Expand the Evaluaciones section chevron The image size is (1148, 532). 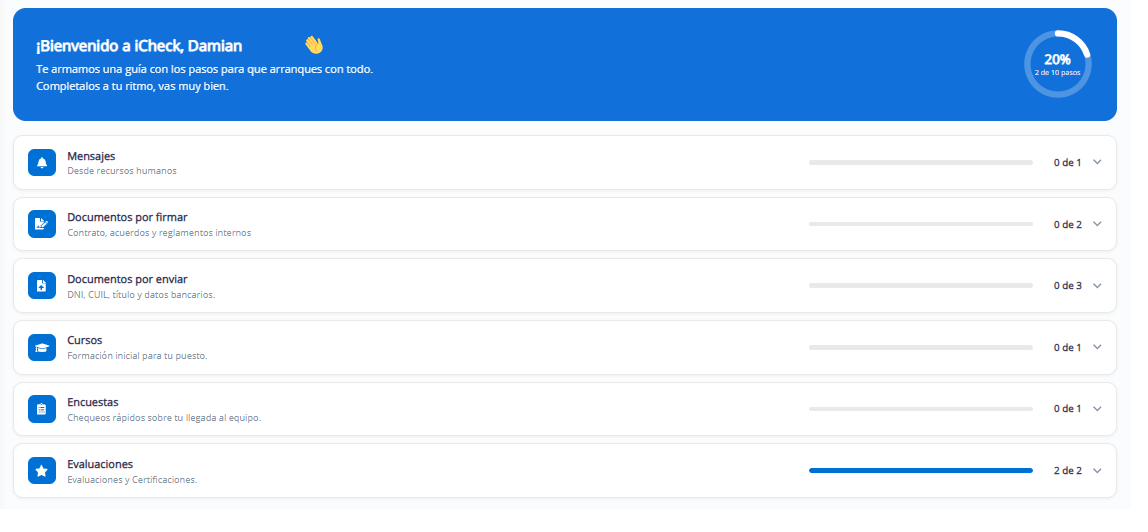click(1097, 471)
